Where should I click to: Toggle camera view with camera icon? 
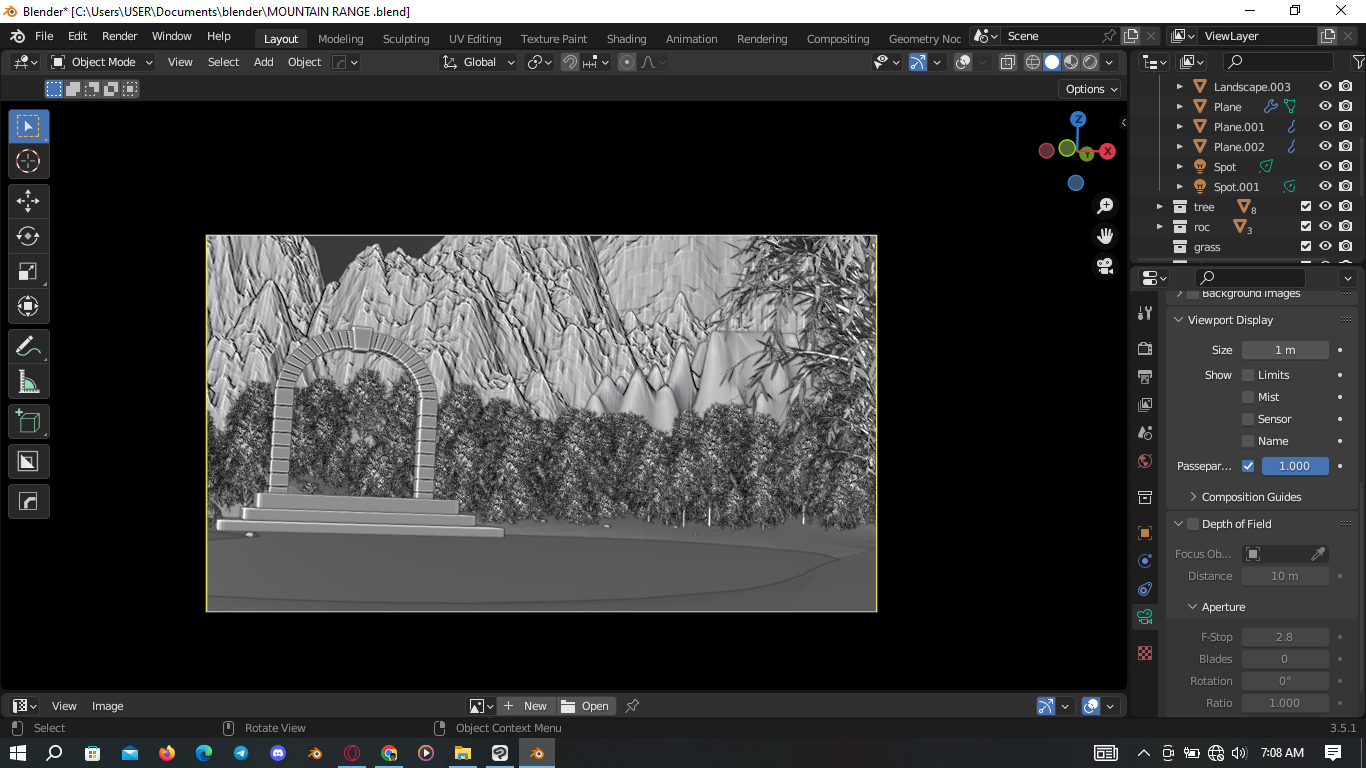[x=1105, y=266]
